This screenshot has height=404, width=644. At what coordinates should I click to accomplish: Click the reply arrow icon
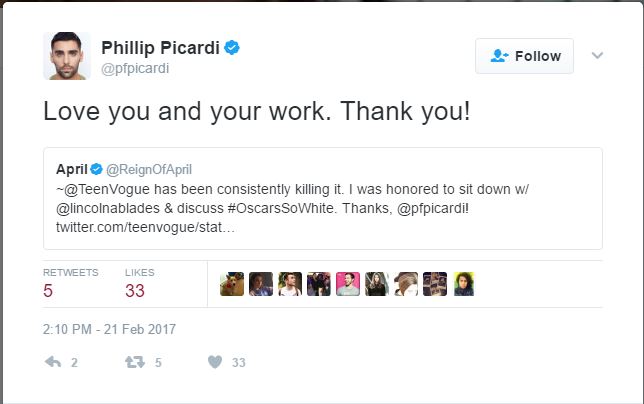(x=53, y=363)
